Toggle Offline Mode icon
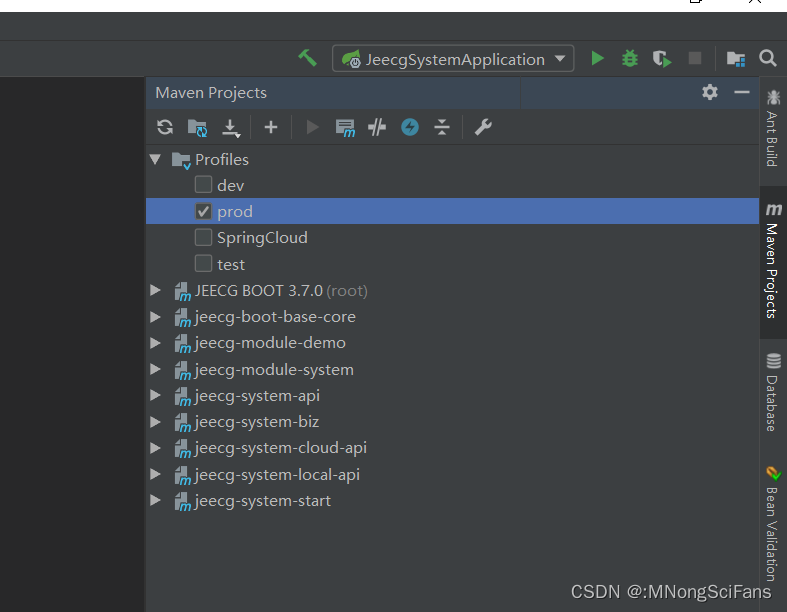Image resolution: width=787 pixels, height=612 pixels. pos(377,127)
